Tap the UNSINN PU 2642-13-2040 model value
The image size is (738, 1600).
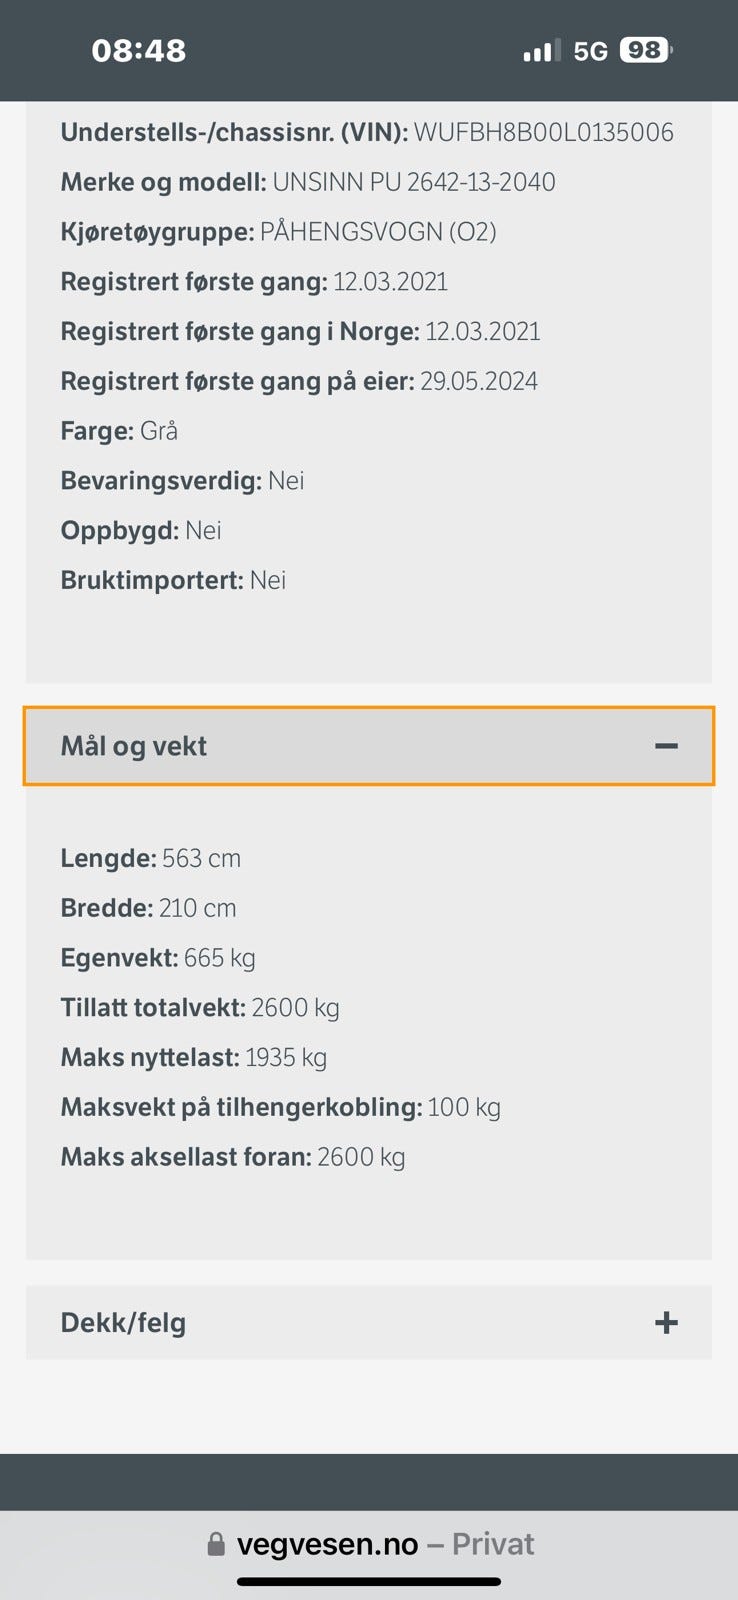pos(414,182)
